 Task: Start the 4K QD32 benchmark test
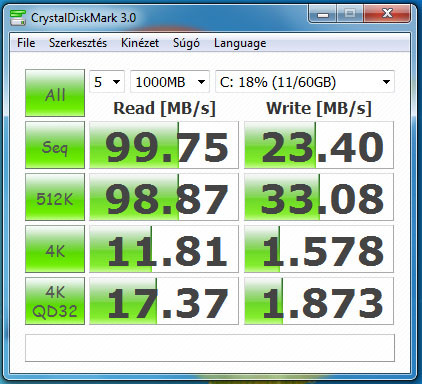tap(55, 301)
